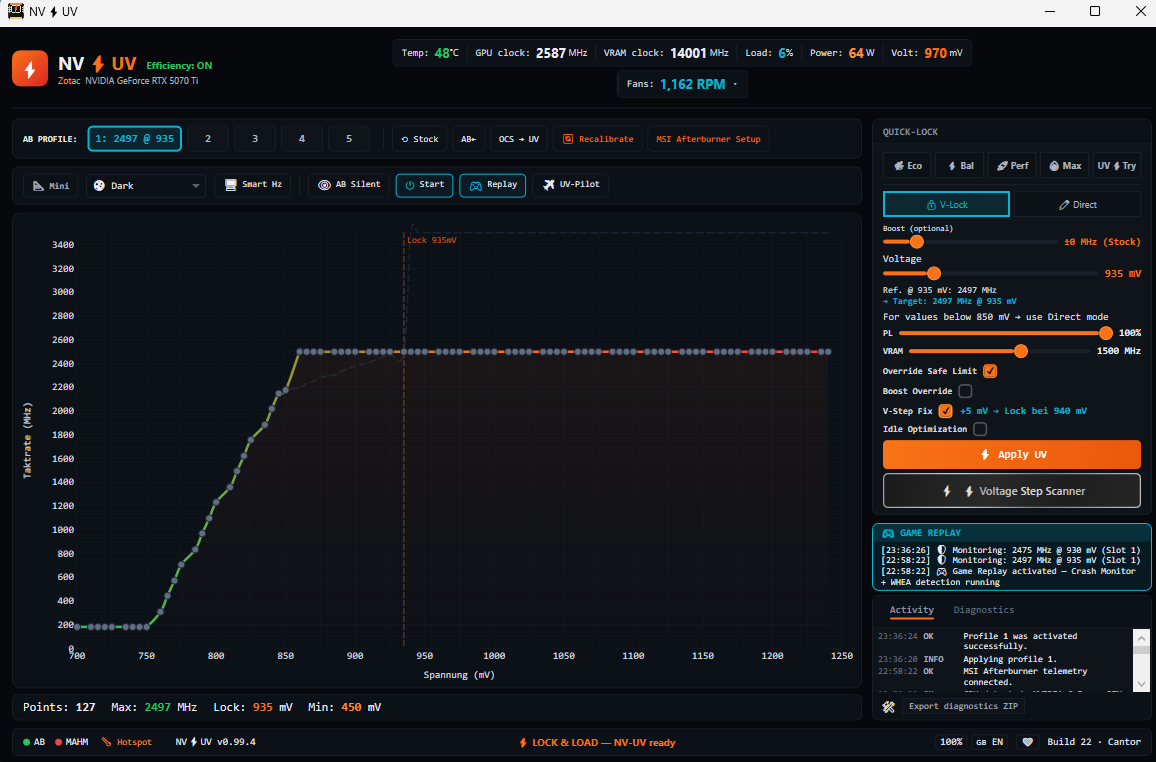The image size is (1156, 762).
Task: Click the 'Points: 127' stat
Action: click(x=59, y=707)
